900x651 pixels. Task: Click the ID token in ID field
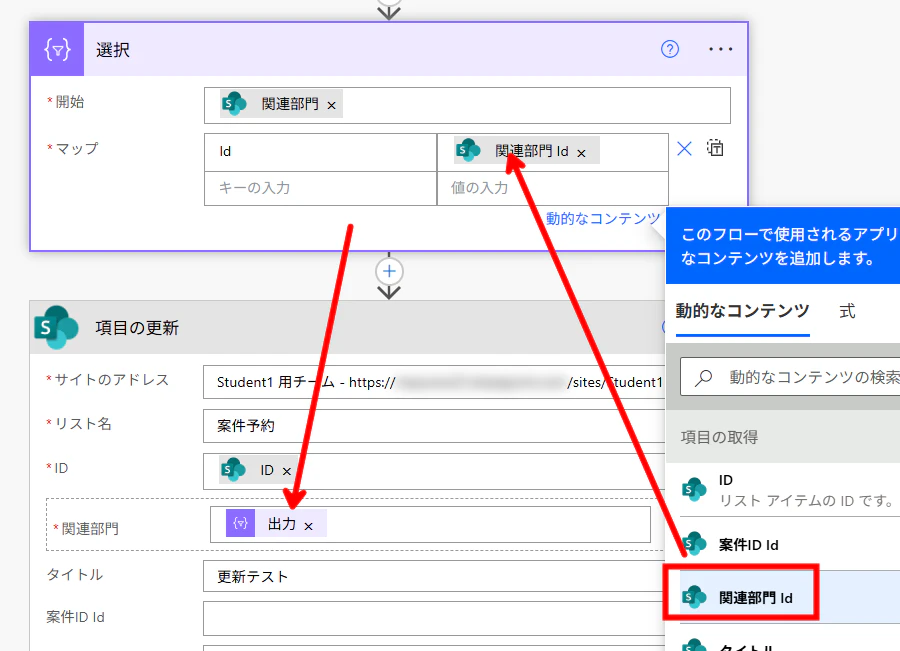pyautogui.click(x=257, y=470)
